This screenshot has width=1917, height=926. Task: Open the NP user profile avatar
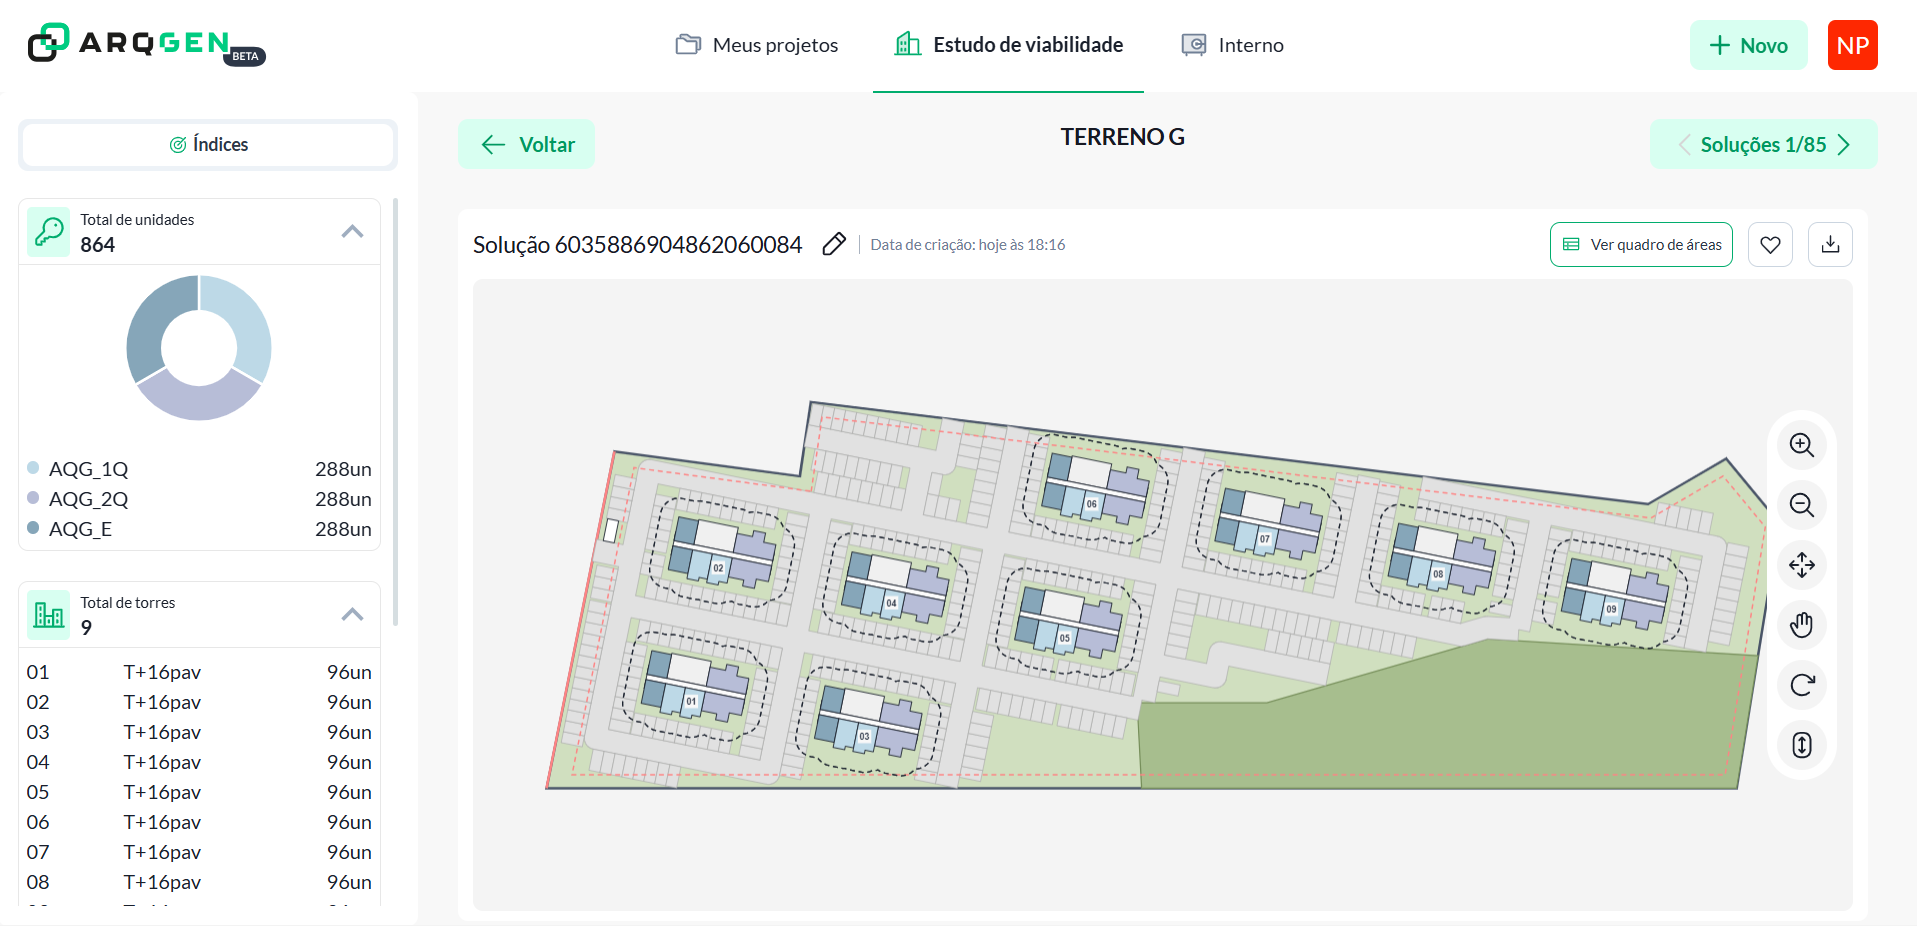pyautogui.click(x=1852, y=45)
